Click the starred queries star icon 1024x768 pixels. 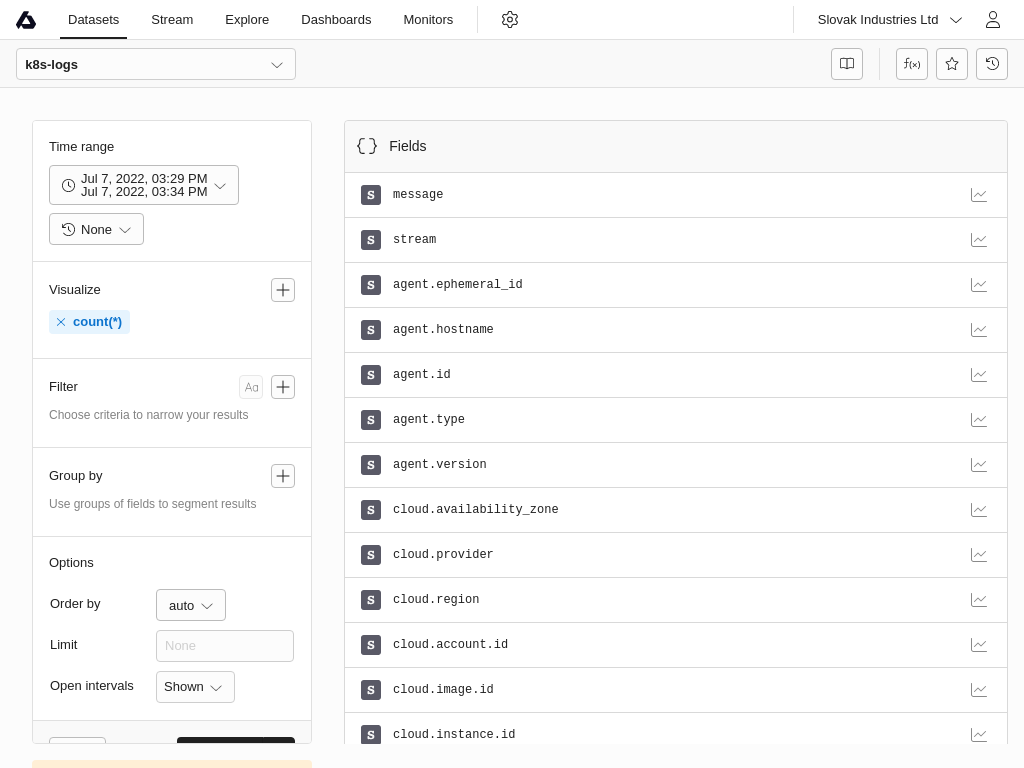pyautogui.click(x=952, y=64)
